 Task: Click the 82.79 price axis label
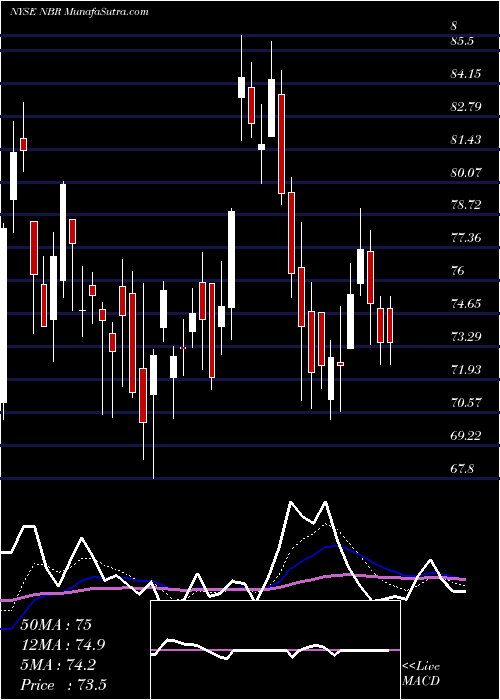[x=467, y=107]
